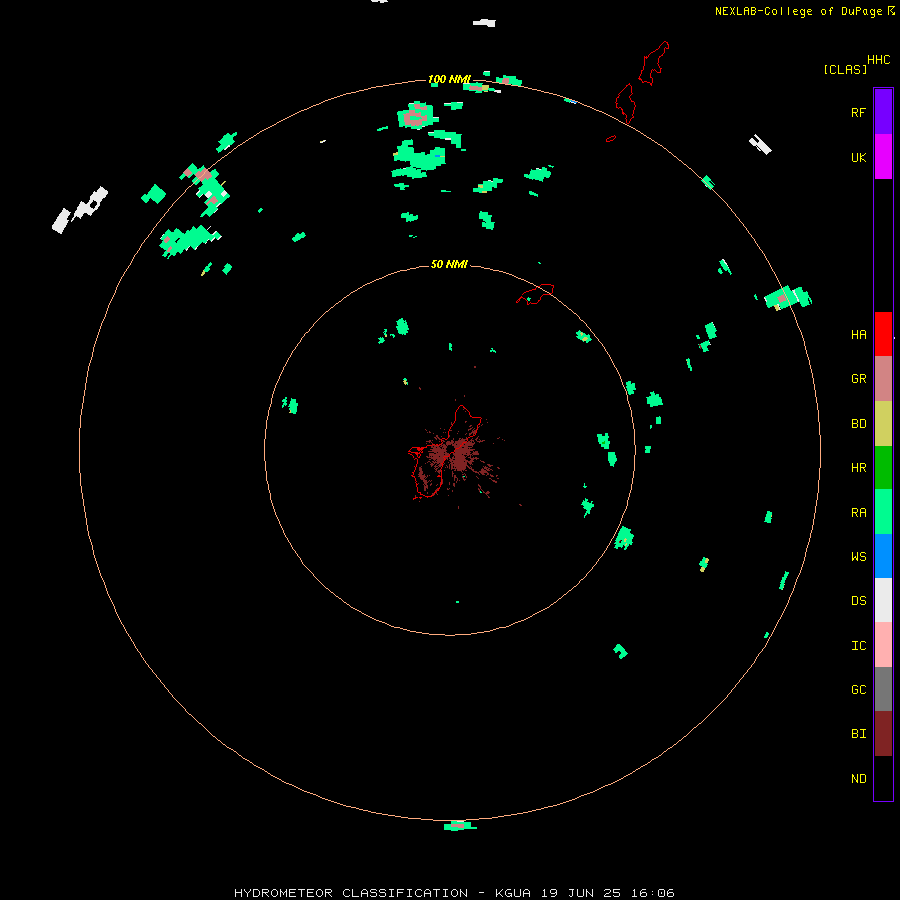Select the GR graupel legend swatch

point(883,379)
